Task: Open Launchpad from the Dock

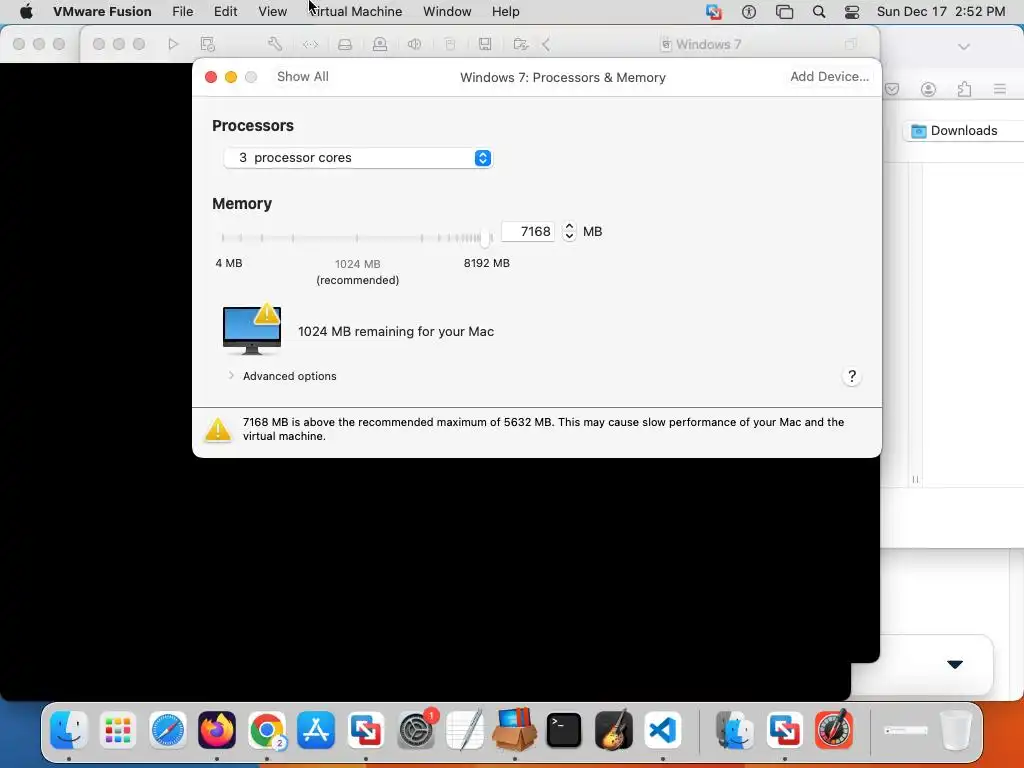Action: [118, 729]
